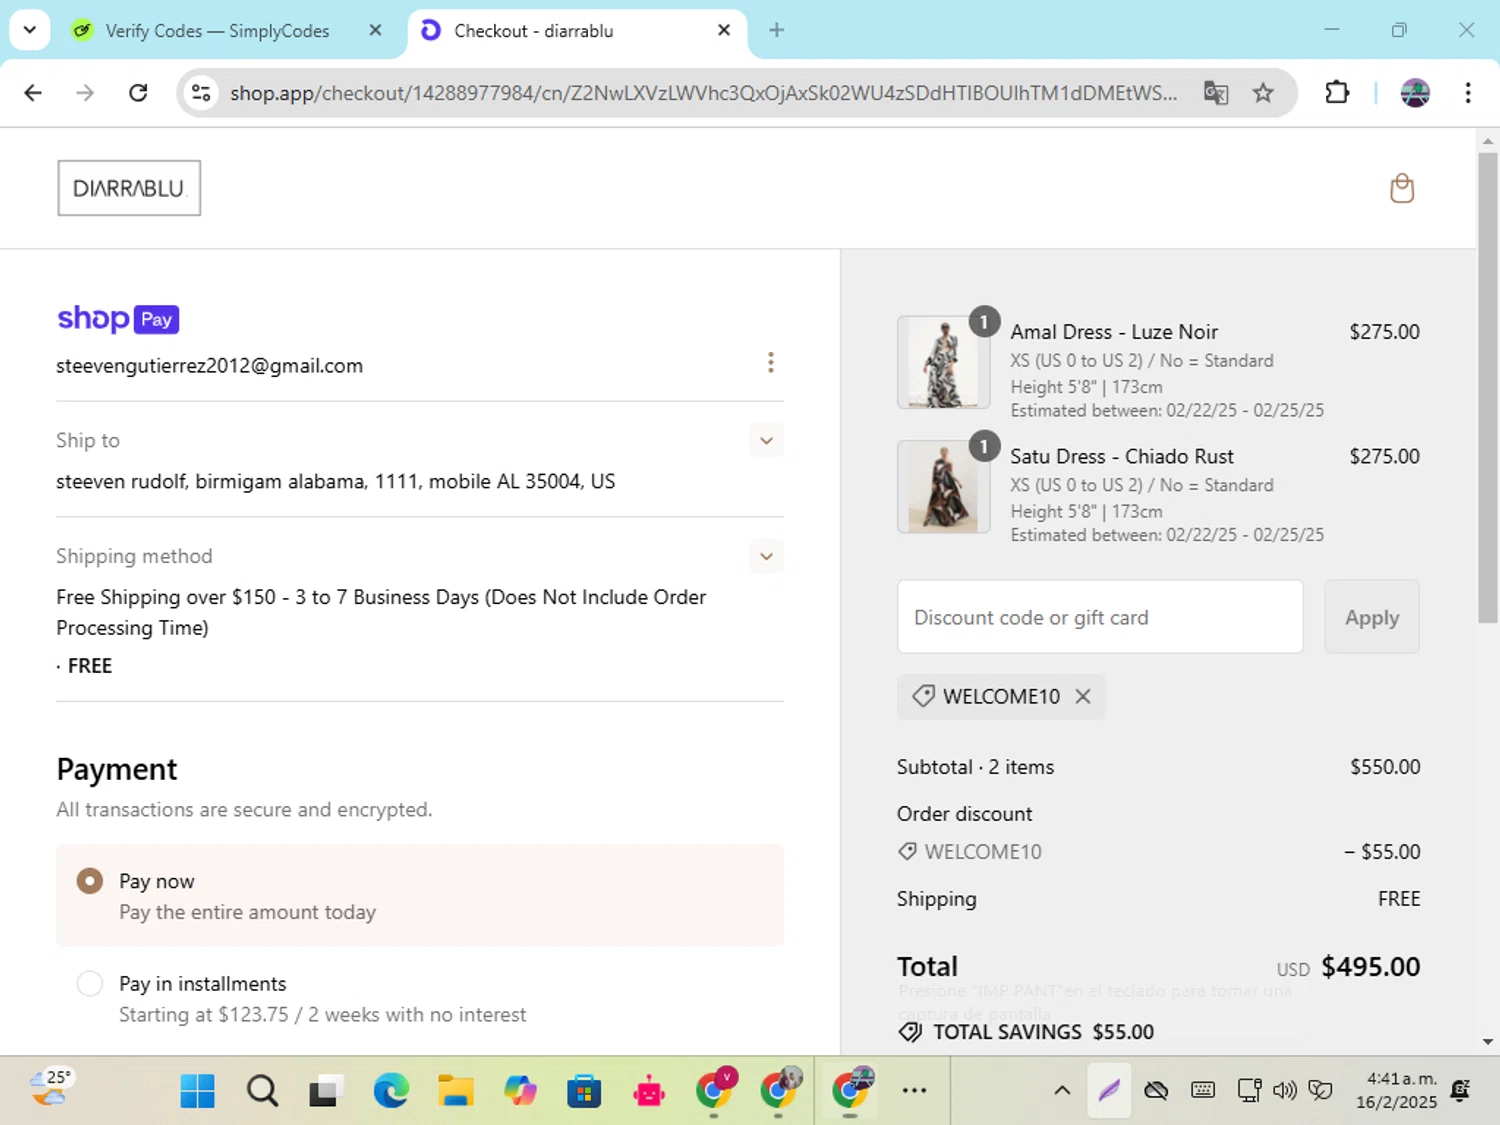Select the Pay in installments radio option
The width and height of the screenshot is (1500, 1125).
[90, 984]
